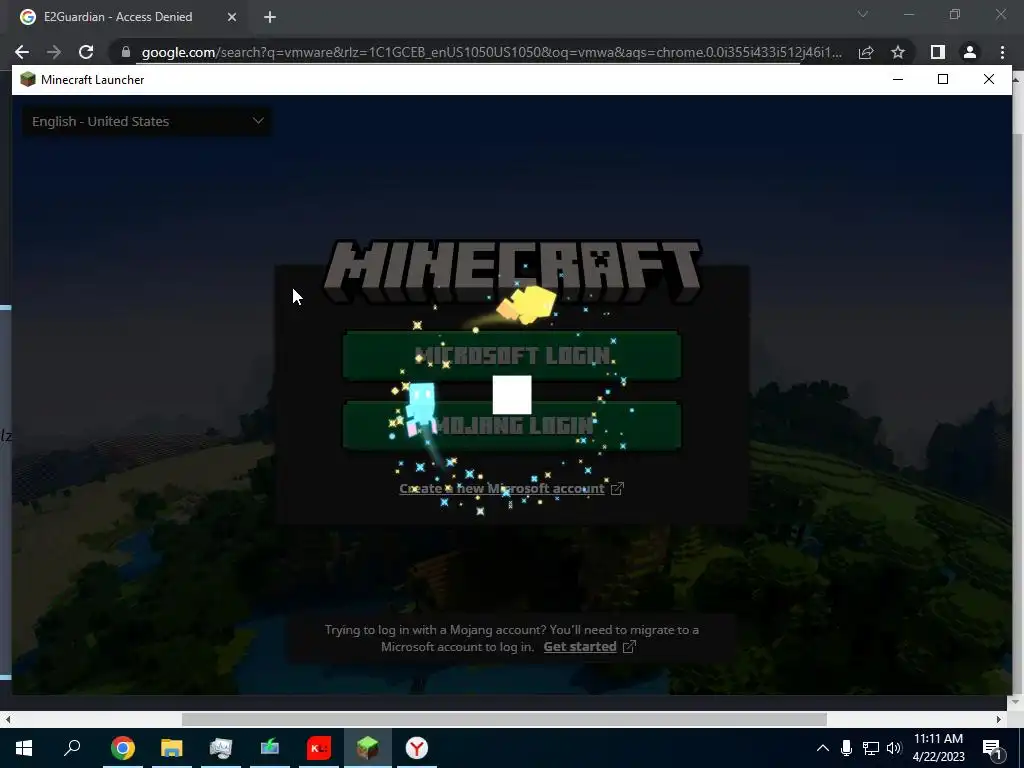The height and width of the screenshot is (768, 1024).
Task: Open the Chrome side panel icon
Action: pos(938,52)
